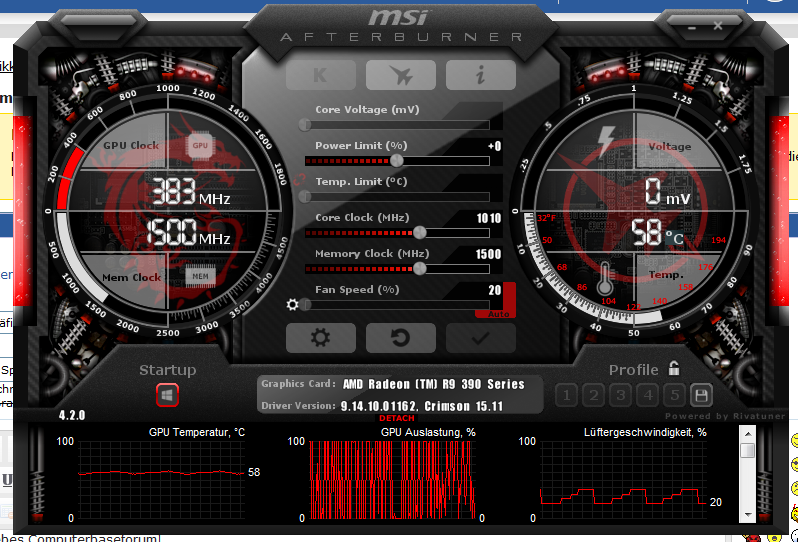
Task: Toggle the Fan Speed Auto button
Action: (499, 315)
